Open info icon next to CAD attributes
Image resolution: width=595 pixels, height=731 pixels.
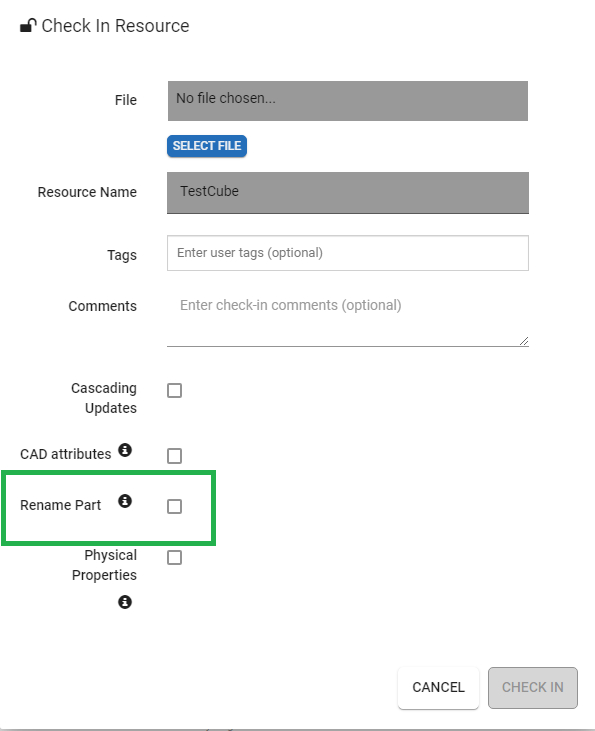point(125,450)
